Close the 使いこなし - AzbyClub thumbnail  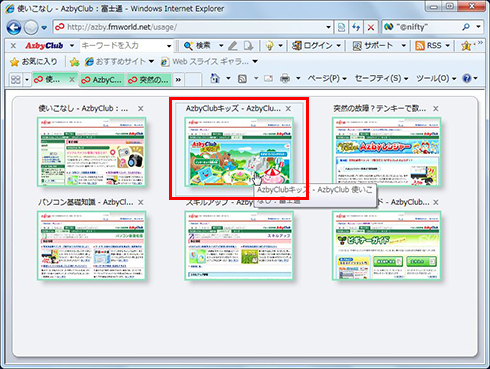click(141, 109)
